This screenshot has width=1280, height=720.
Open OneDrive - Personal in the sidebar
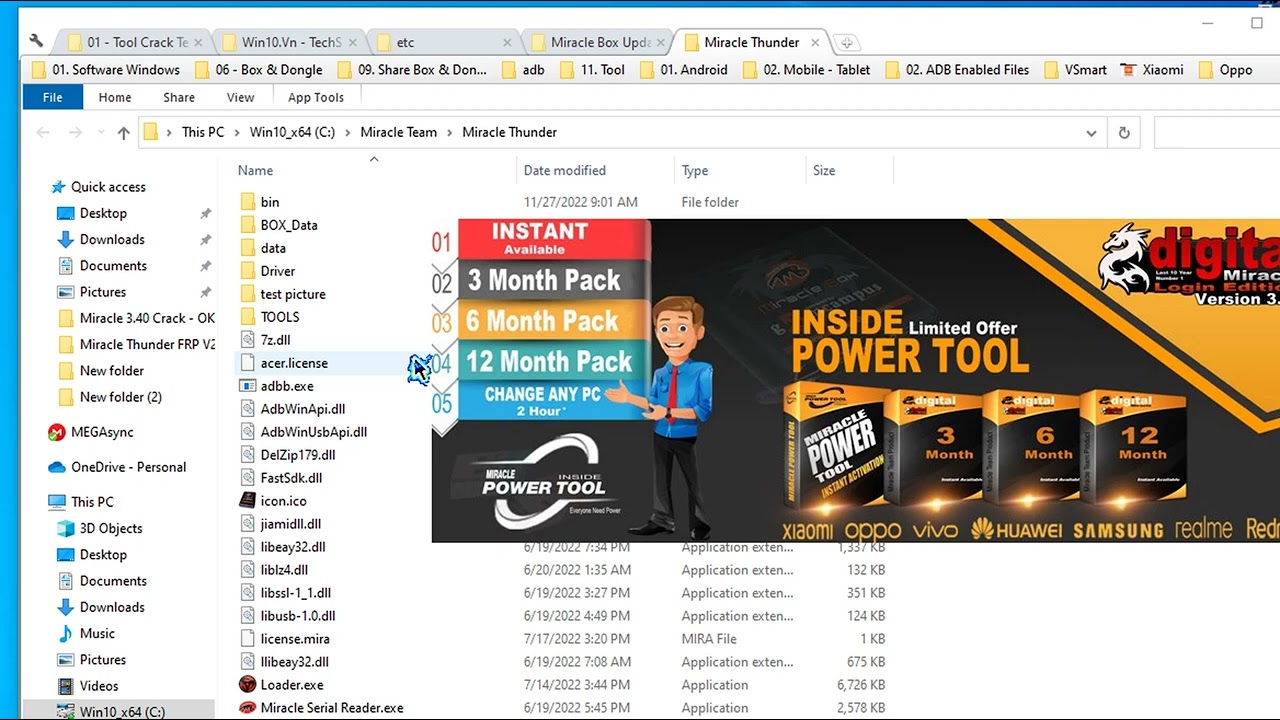(x=128, y=467)
